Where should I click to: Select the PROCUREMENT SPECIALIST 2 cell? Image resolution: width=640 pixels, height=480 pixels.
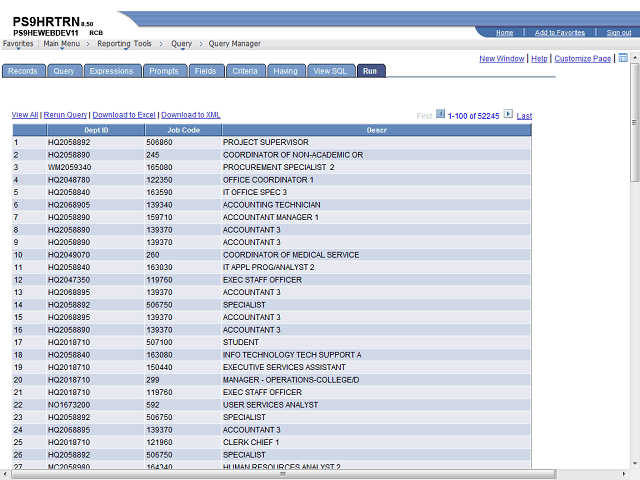tap(376, 167)
